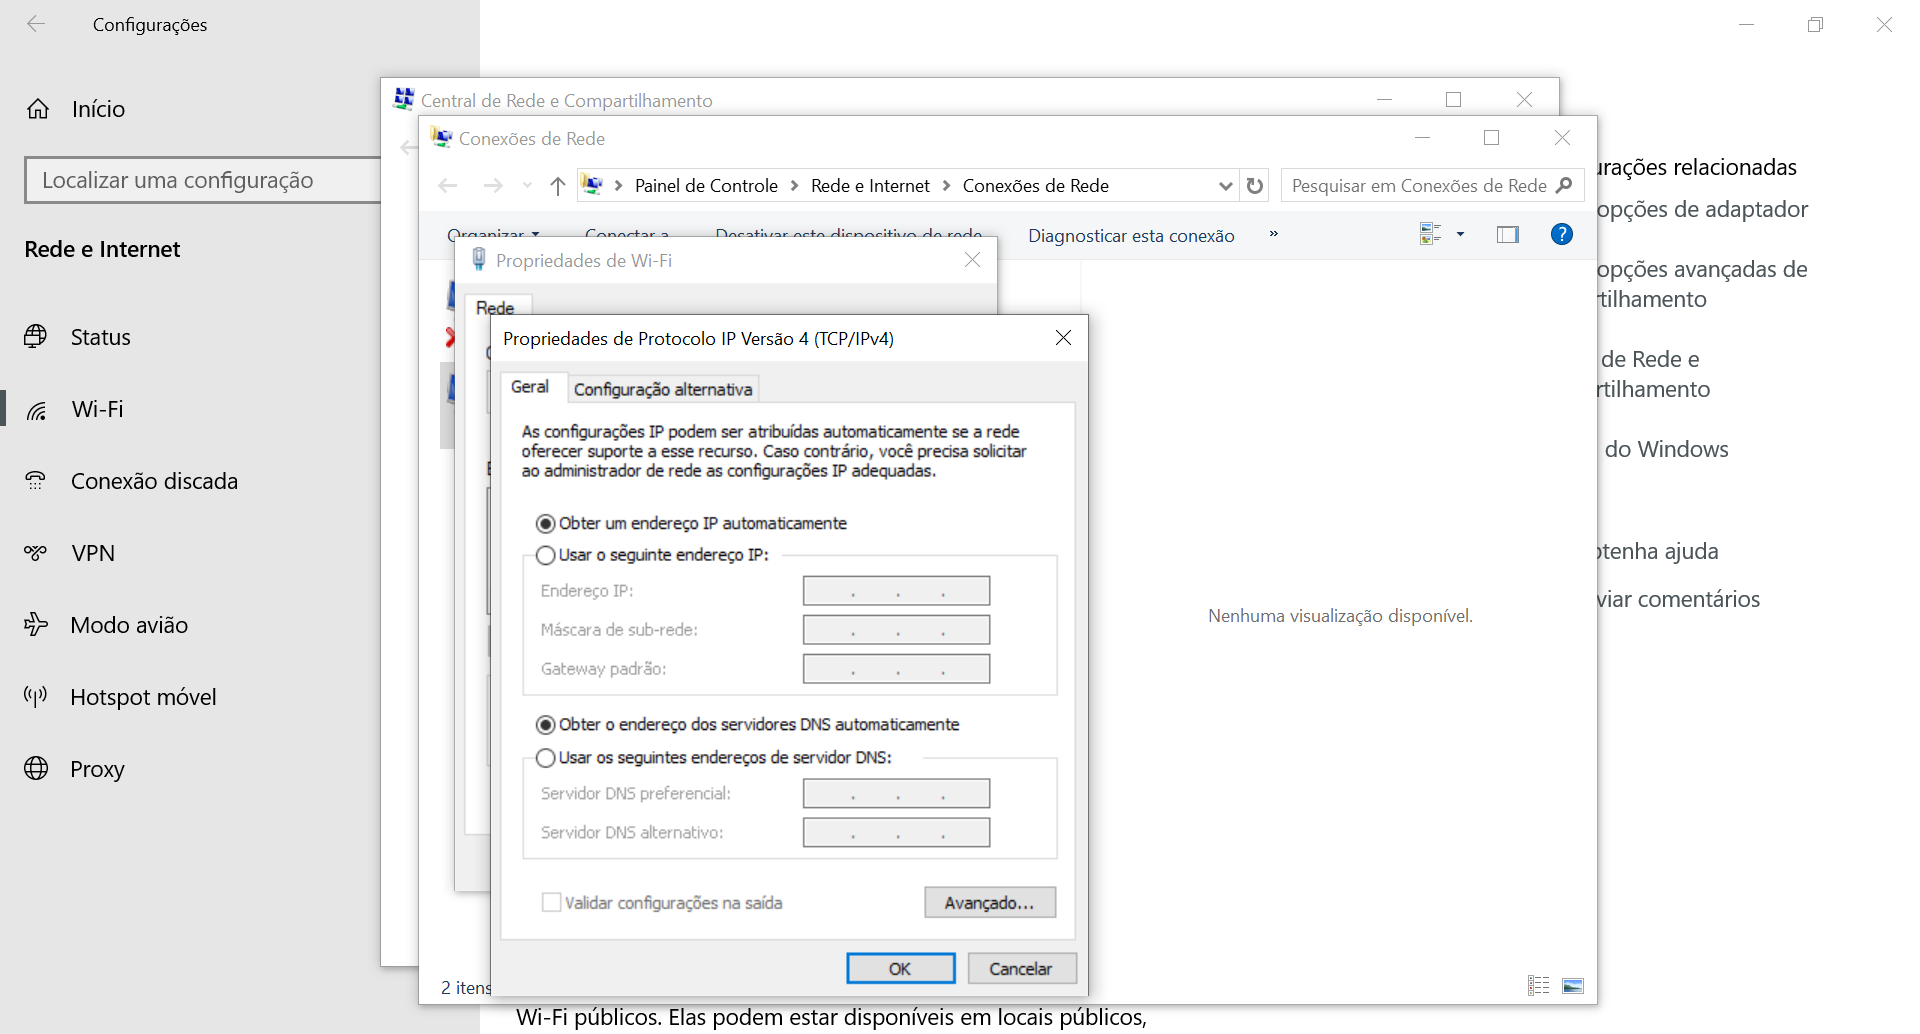Confirm with OK button
This screenshot has width=1920, height=1034.
pos(900,969)
